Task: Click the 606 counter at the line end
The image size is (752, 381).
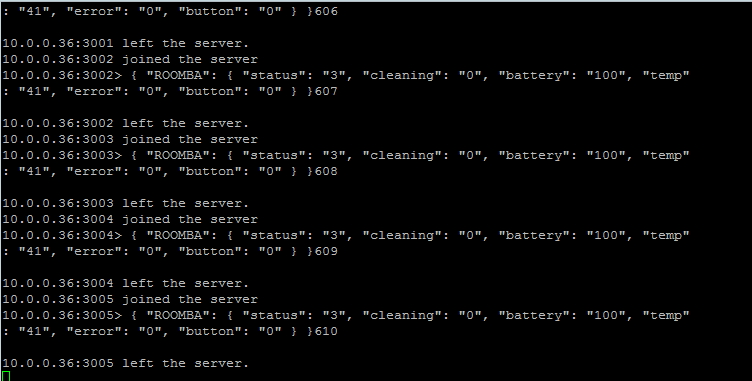Action: pos(326,11)
